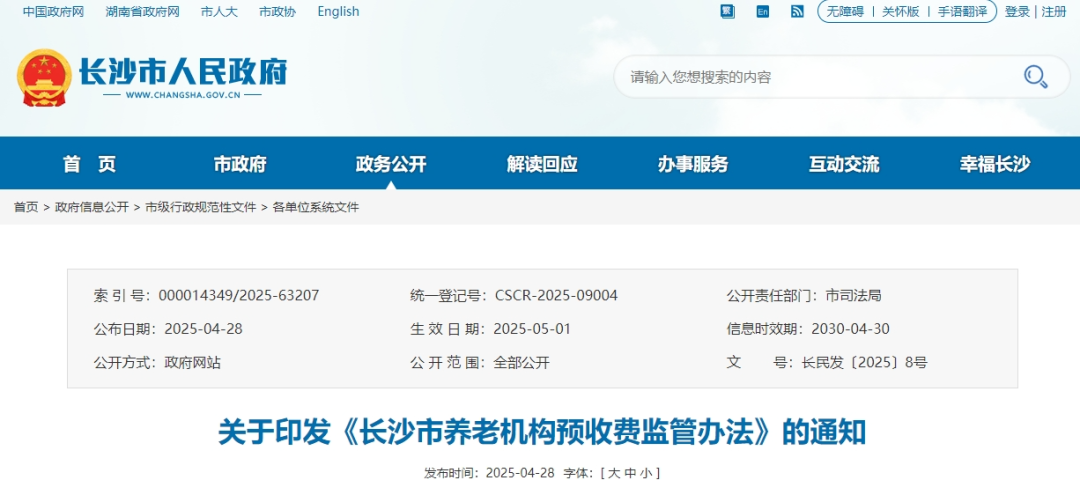
Task: Click the English version (En) icon
Action: [762, 12]
